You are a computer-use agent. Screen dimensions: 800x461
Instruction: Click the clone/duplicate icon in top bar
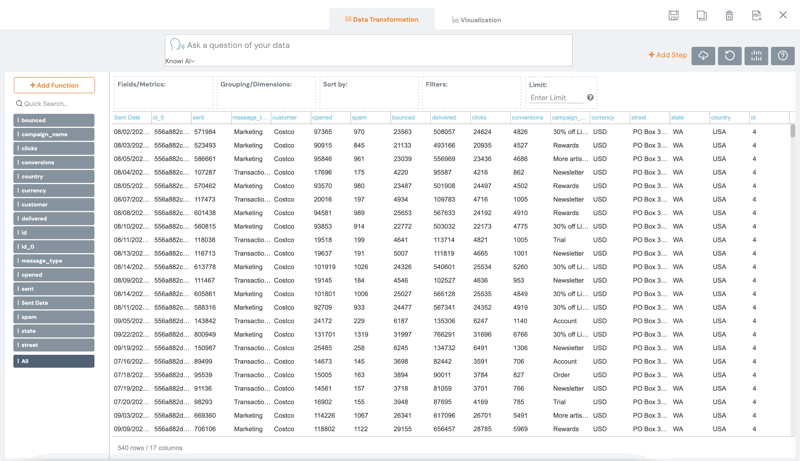[x=702, y=16]
